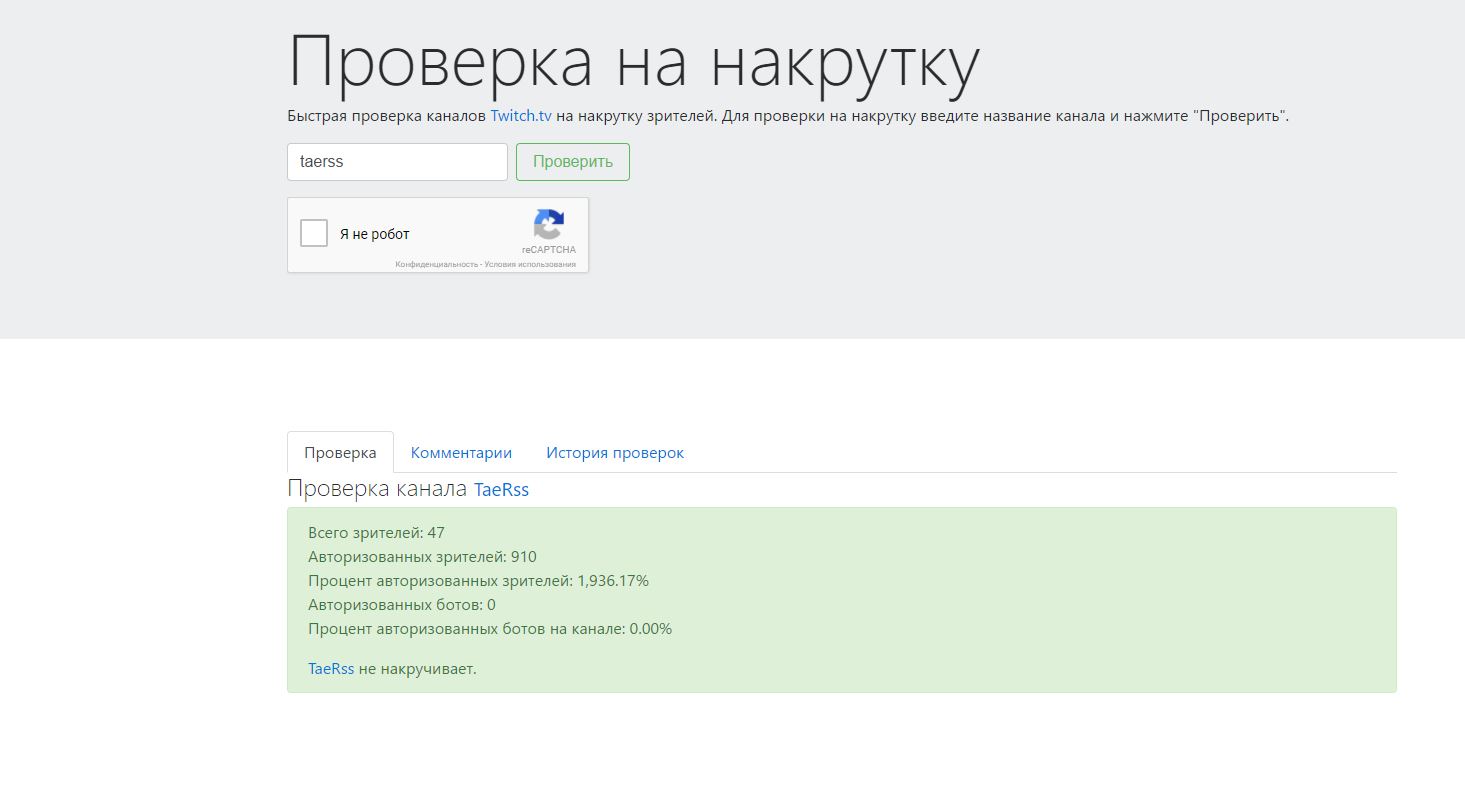The width and height of the screenshot is (1465, 799).
Task: Open the reCAPTCHA "Условия использования" link
Action: tap(531, 265)
